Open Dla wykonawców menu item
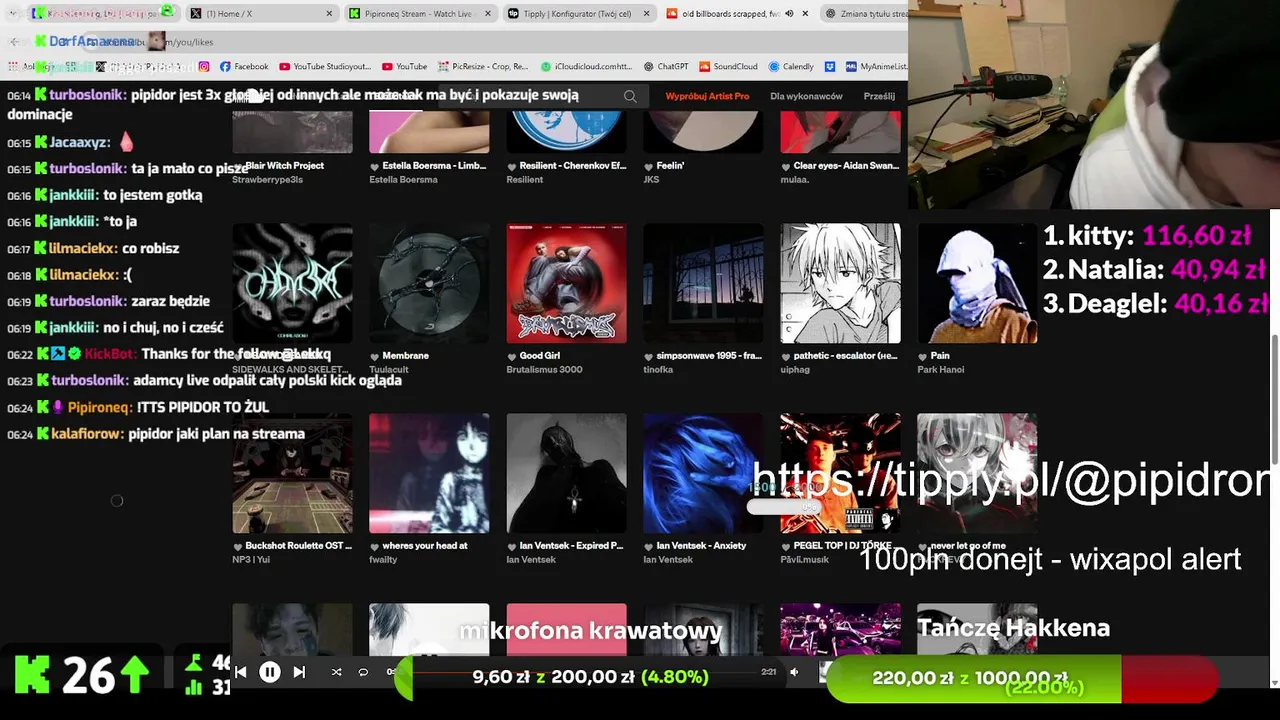This screenshot has width=1280, height=720. click(806, 96)
